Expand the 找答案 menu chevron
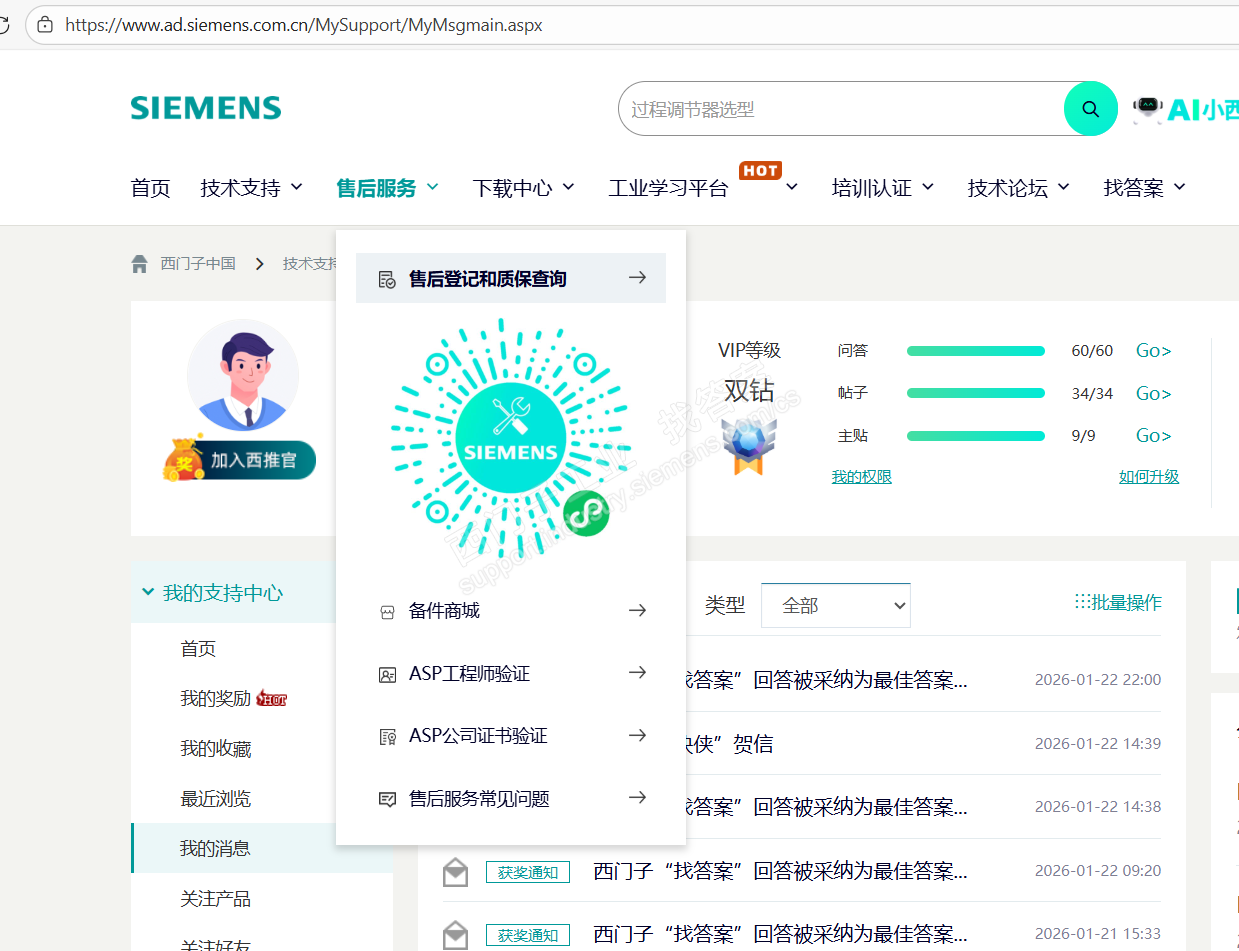This screenshot has width=1239, height=951. pyautogui.click(x=1180, y=187)
